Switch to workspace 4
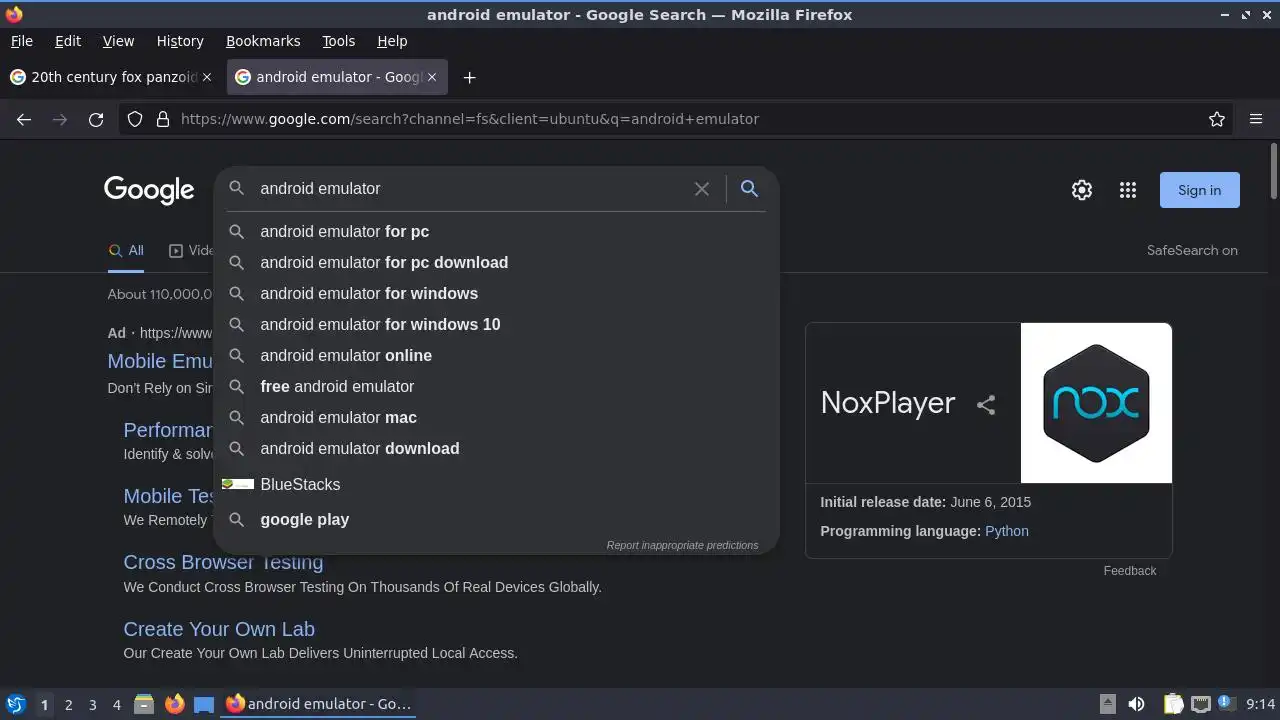The height and width of the screenshot is (720, 1280). click(116, 704)
